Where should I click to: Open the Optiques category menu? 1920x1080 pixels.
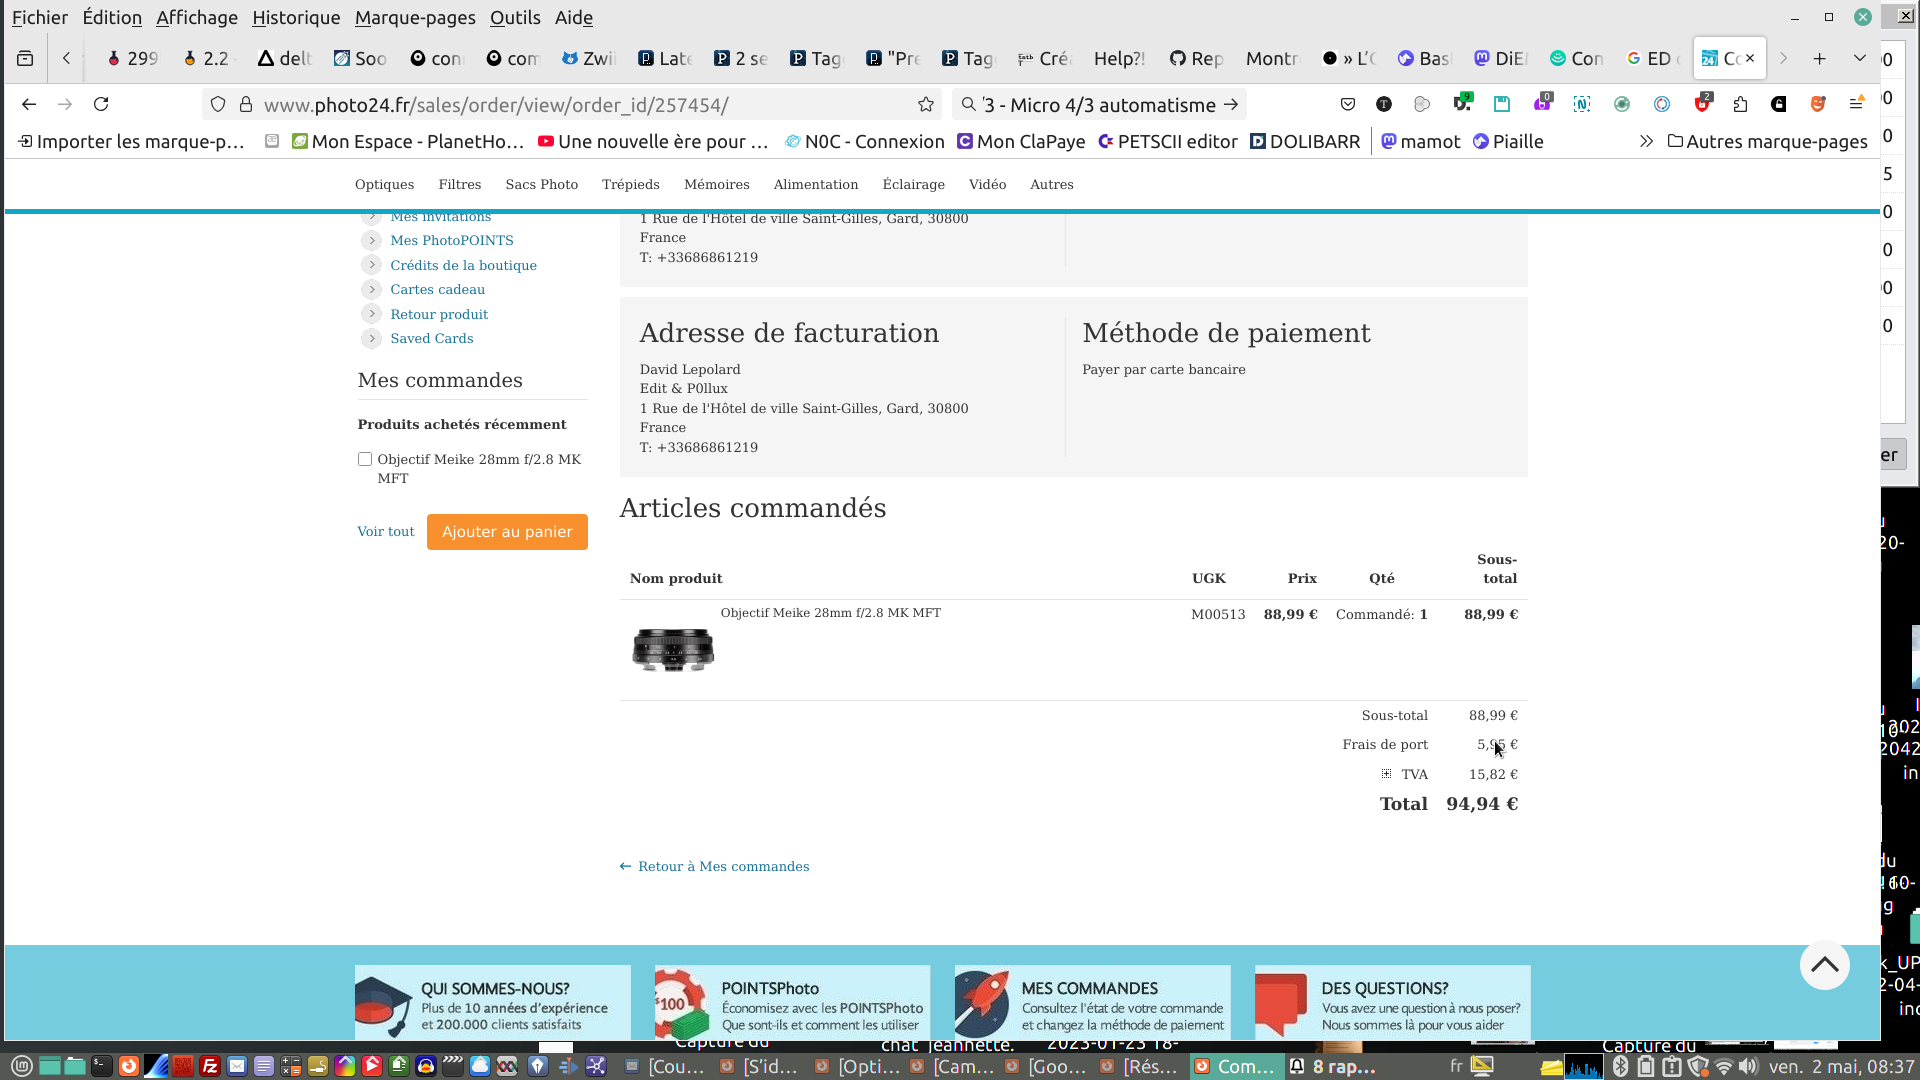[x=384, y=185]
